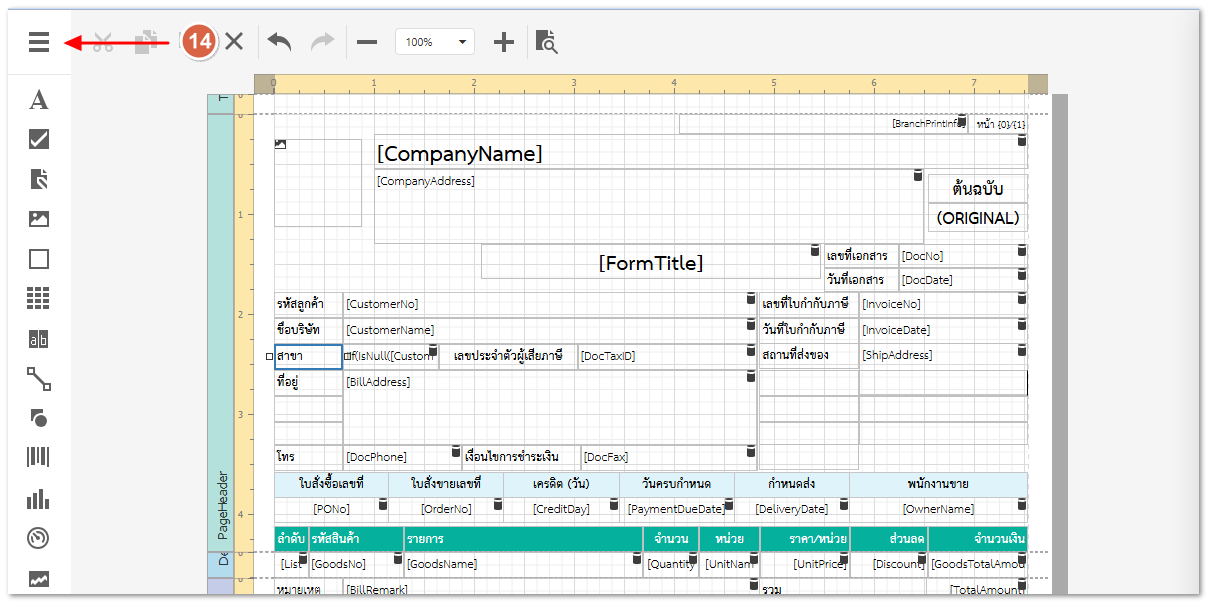Viewport: 1207px width, 602px height.
Task: Select the PageHeader band label
Action: click(223, 505)
